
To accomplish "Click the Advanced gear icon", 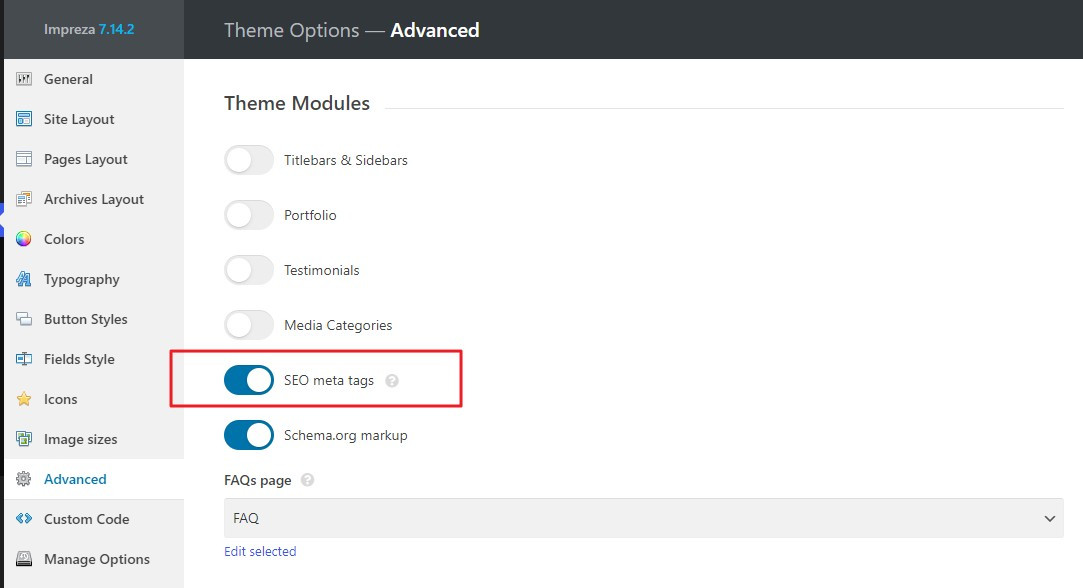I will (24, 479).
